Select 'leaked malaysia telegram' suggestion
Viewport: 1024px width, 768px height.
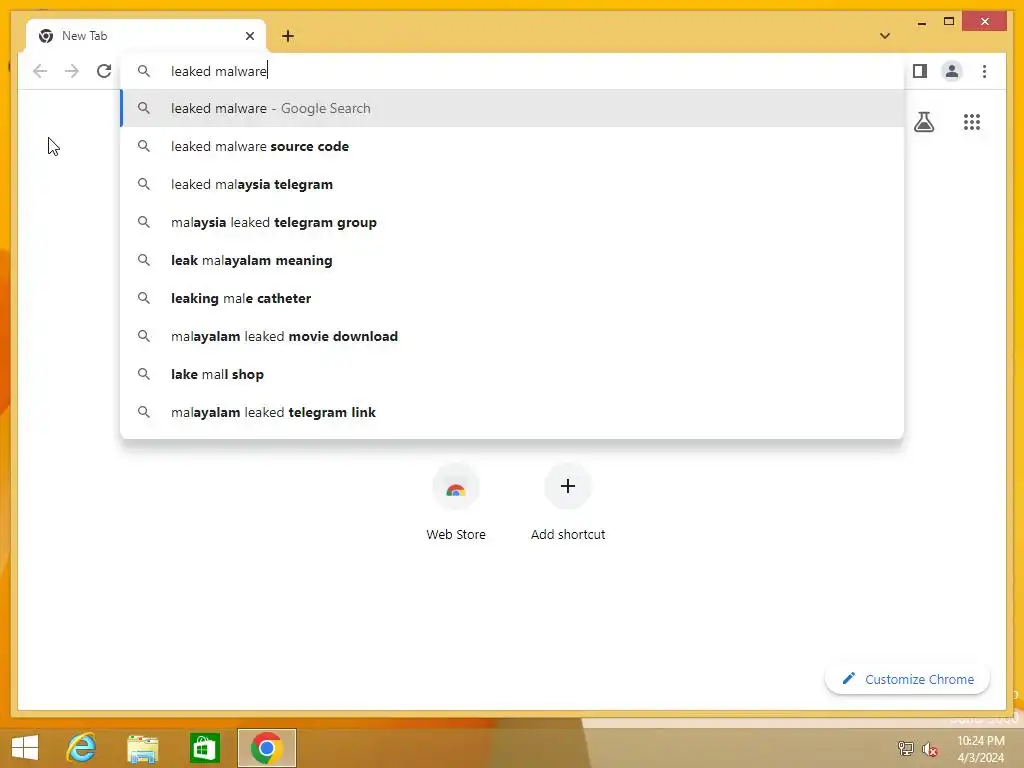point(513,184)
